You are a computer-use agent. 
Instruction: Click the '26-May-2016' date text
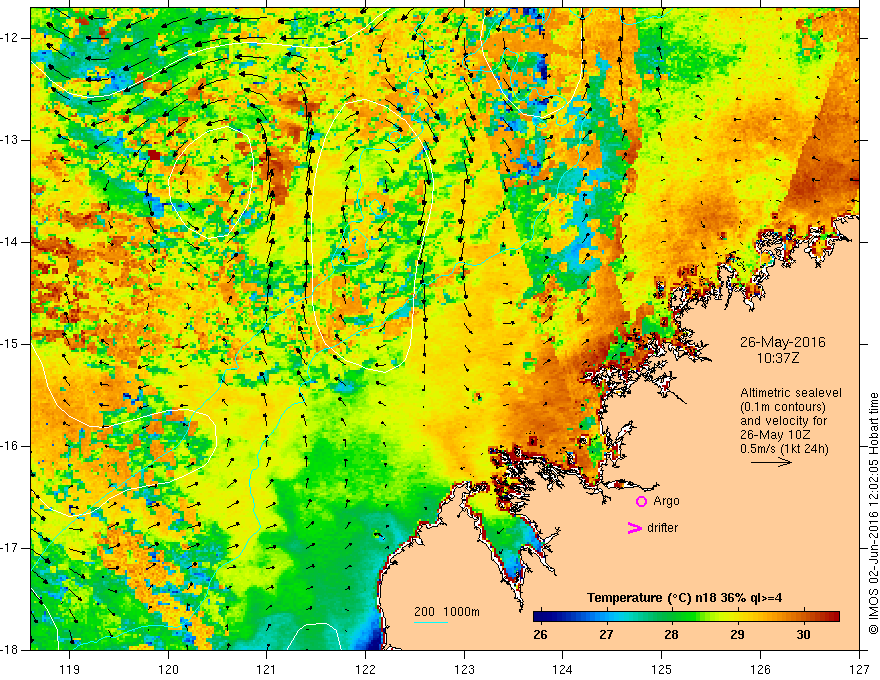782,342
